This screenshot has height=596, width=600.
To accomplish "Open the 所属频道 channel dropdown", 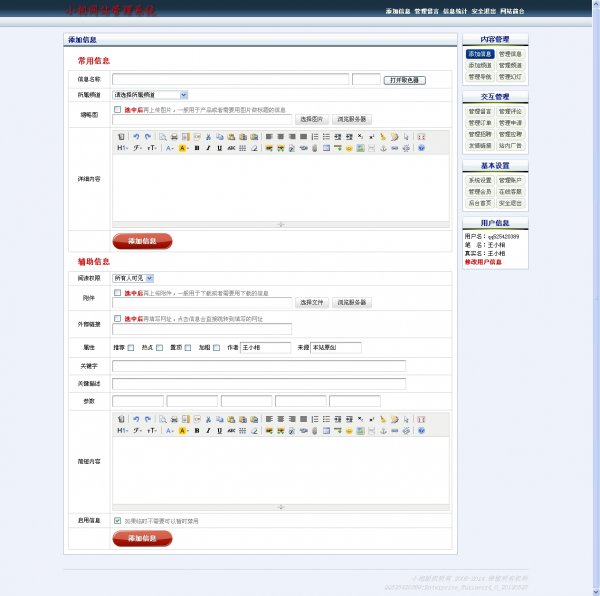I will click(150, 94).
